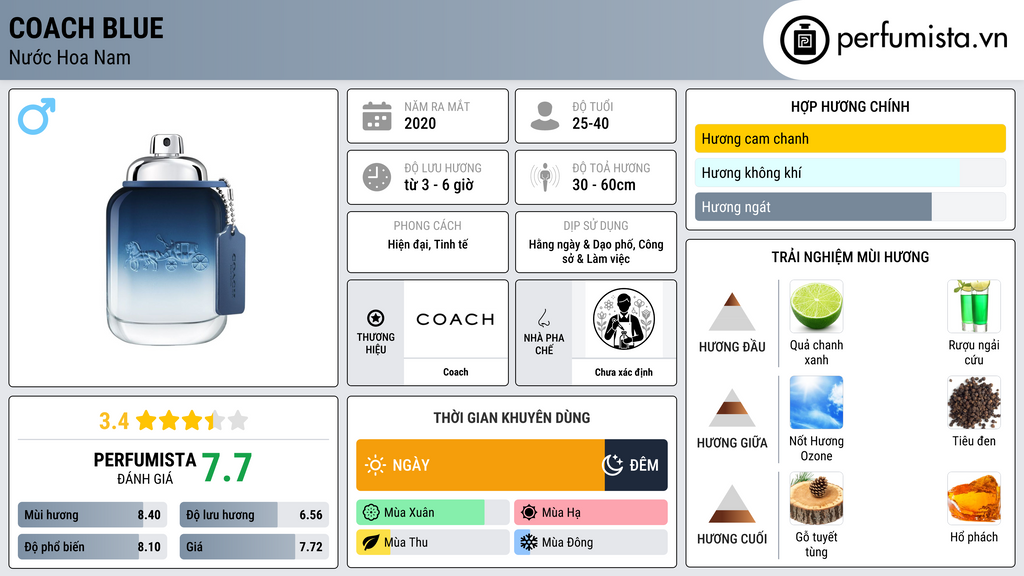Screen dimensions: 1024x576
Task: Click the 25-40 age range value
Action: [x=590, y=123]
